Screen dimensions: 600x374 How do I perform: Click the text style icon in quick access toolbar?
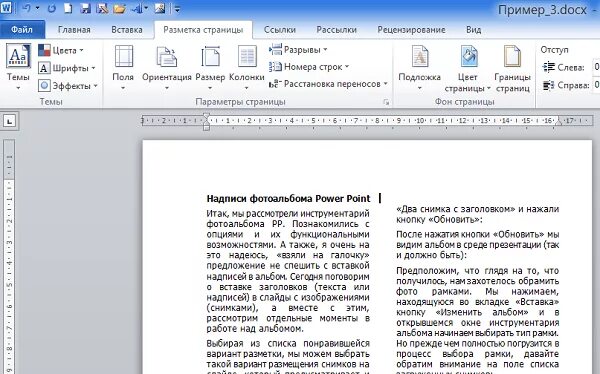pyautogui.click(x=137, y=8)
